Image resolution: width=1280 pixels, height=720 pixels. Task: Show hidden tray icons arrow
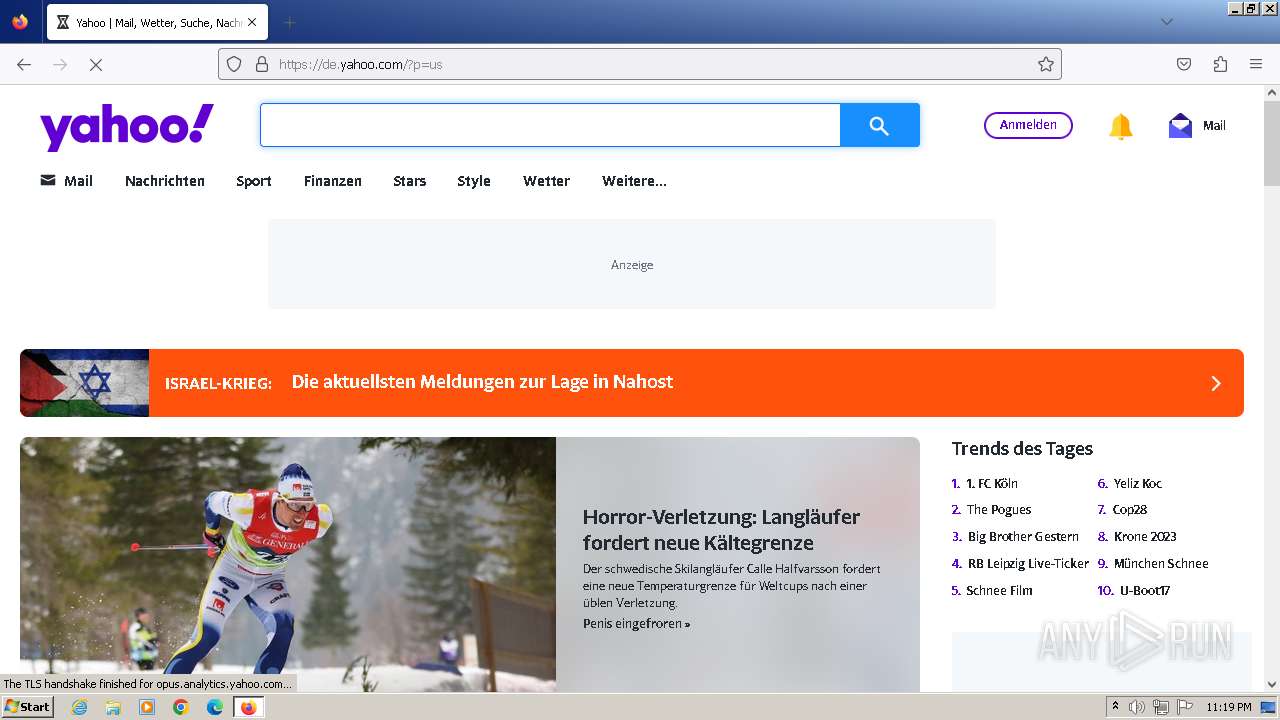[1116, 707]
